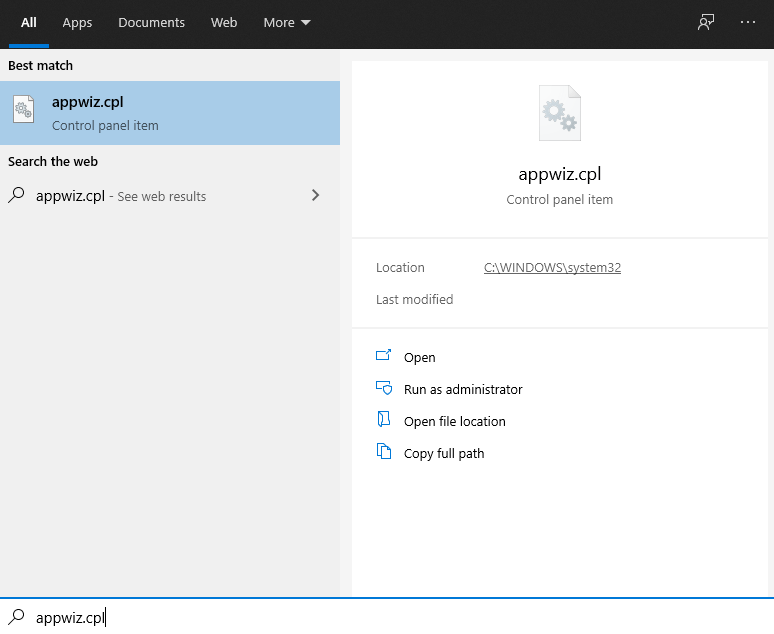The image size is (774, 634).
Task: Click the Copy full path icon
Action: (x=383, y=452)
